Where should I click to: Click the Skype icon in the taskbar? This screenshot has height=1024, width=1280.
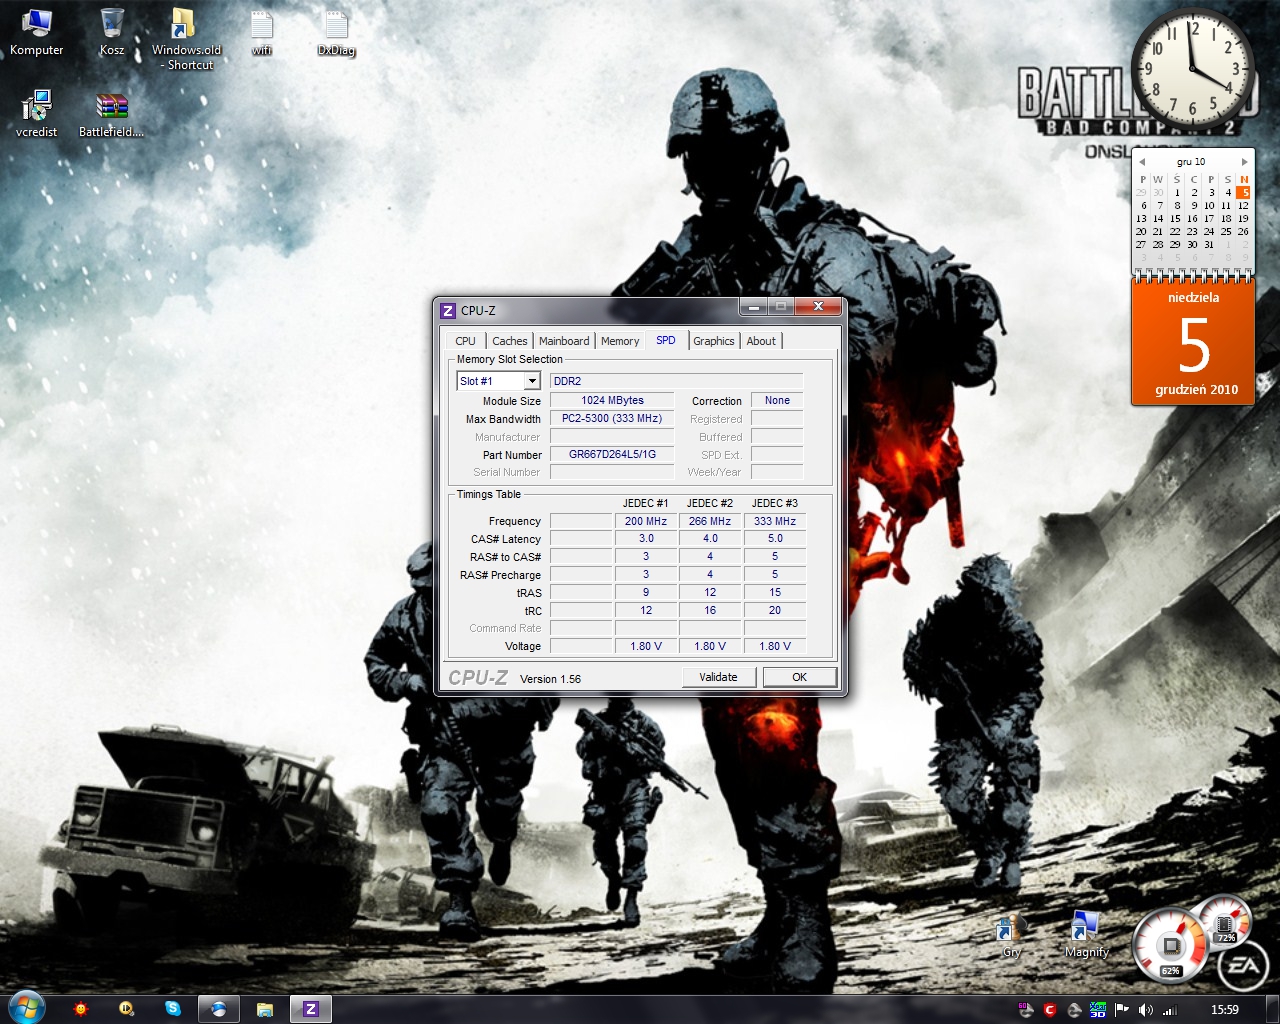point(173,1009)
